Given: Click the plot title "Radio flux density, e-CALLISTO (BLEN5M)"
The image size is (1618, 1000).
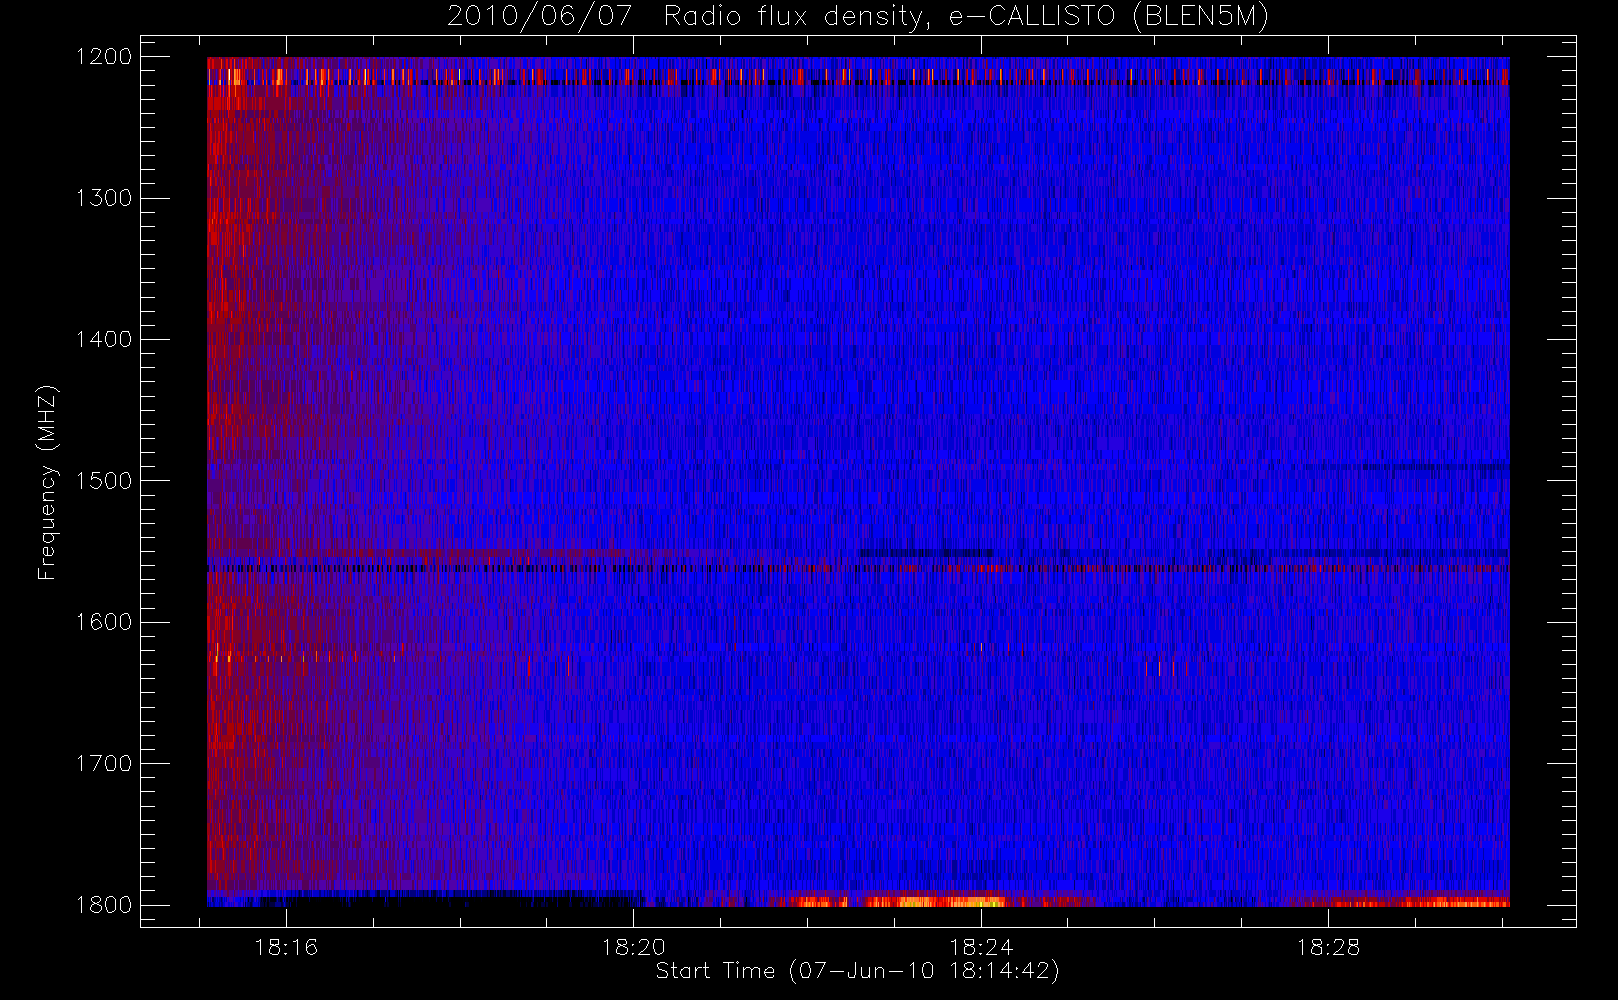Looking at the screenshot, I should [966, 17].
